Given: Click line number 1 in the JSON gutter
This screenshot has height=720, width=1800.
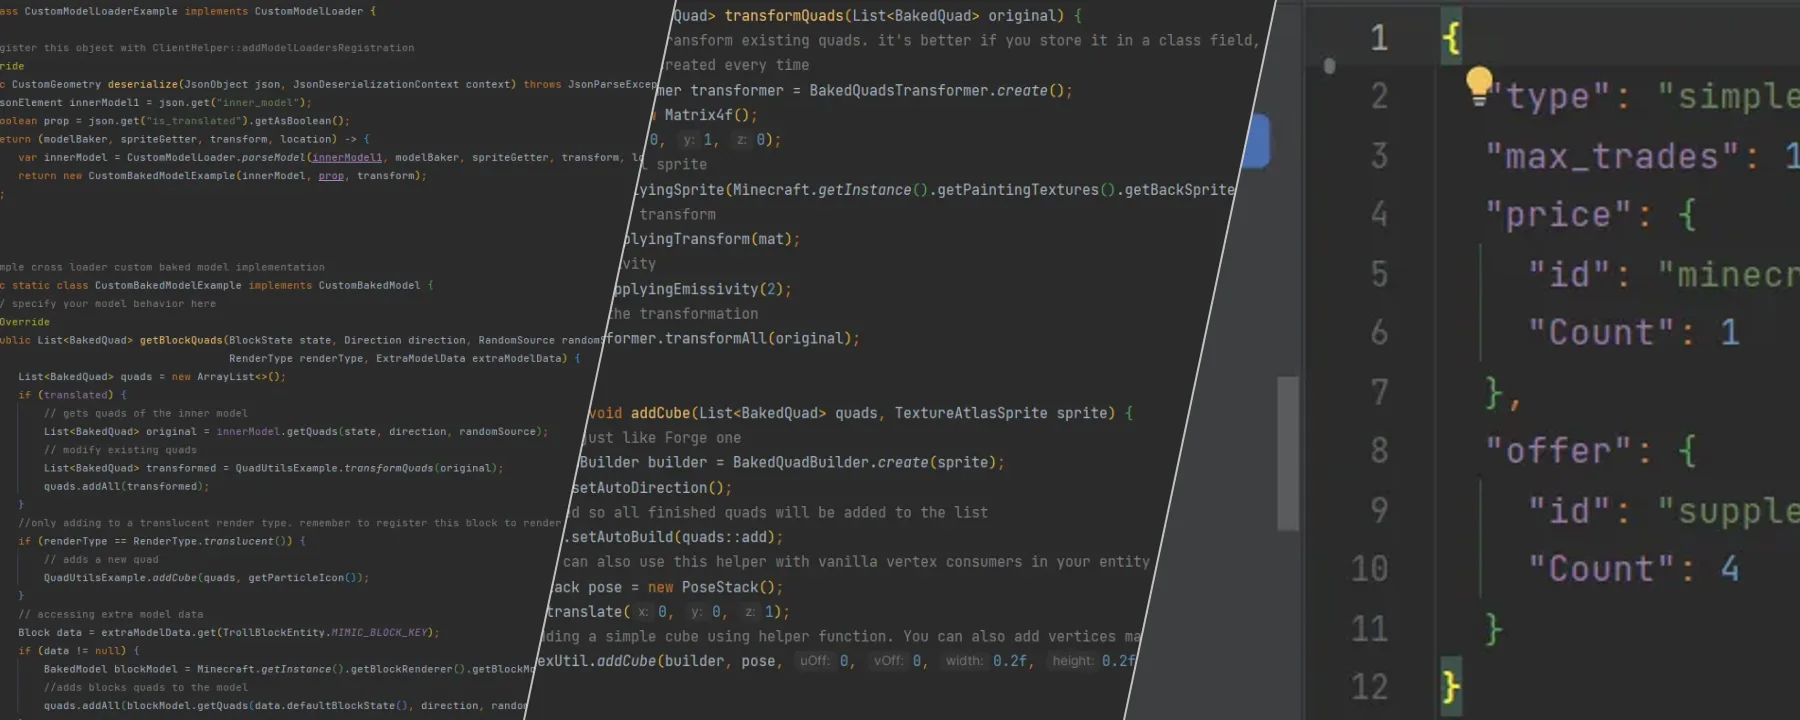Looking at the screenshot, I should point(1380,38).
